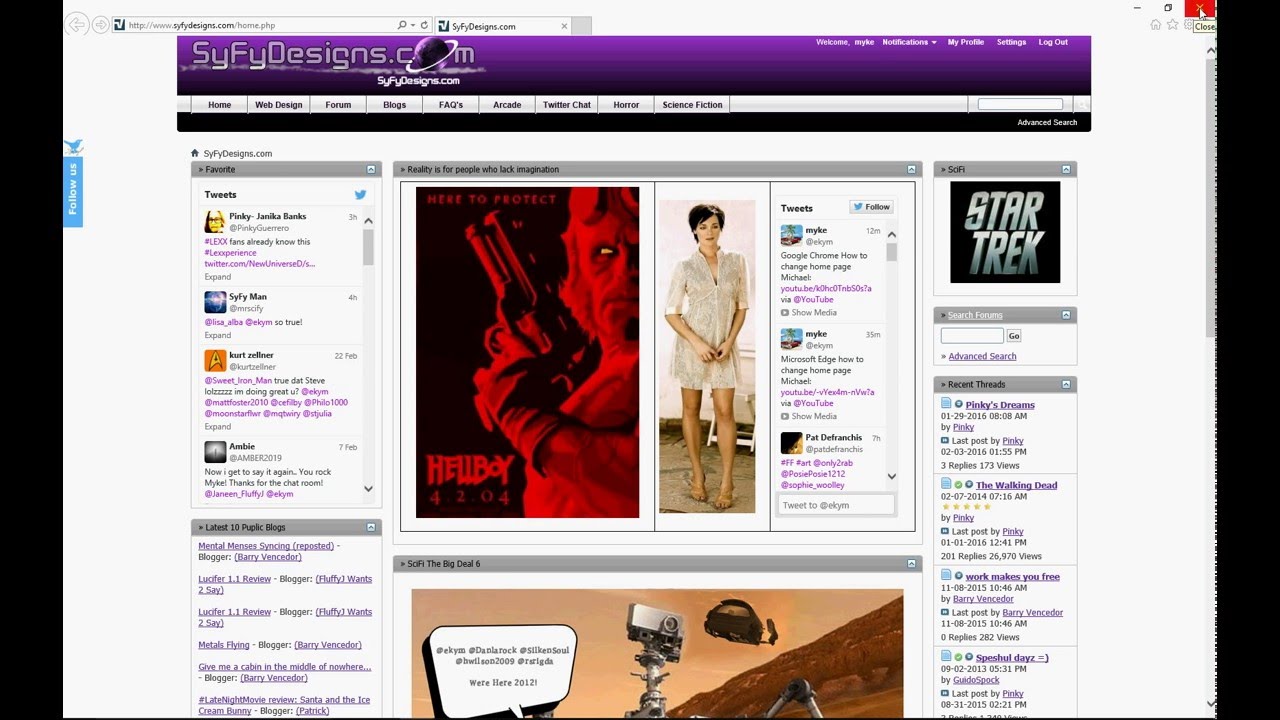Collapse the Reality is for people panel
This screenshot has width=1280, height=720.
[911, 169]
